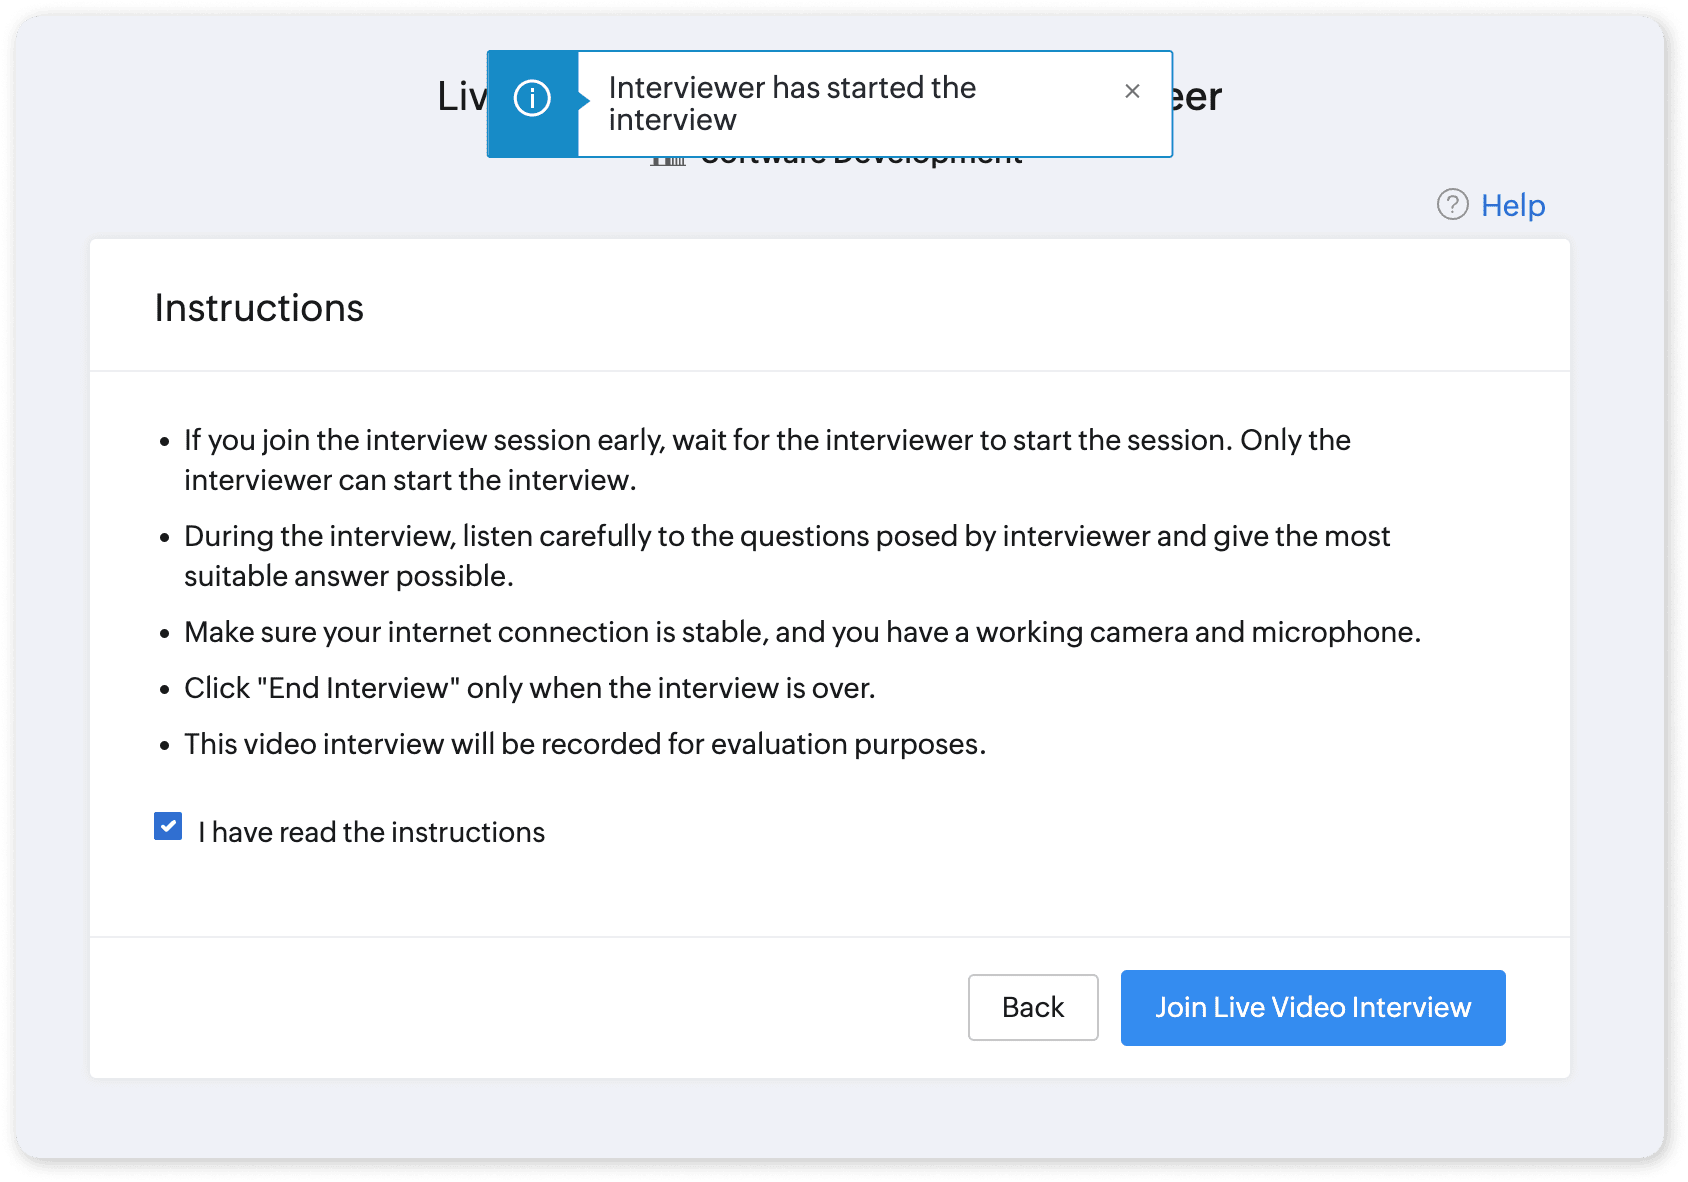This screenshot has height=1182, width=1688.
Task: Join the Live Video Interview
Action: (x=1312, y=1007)
